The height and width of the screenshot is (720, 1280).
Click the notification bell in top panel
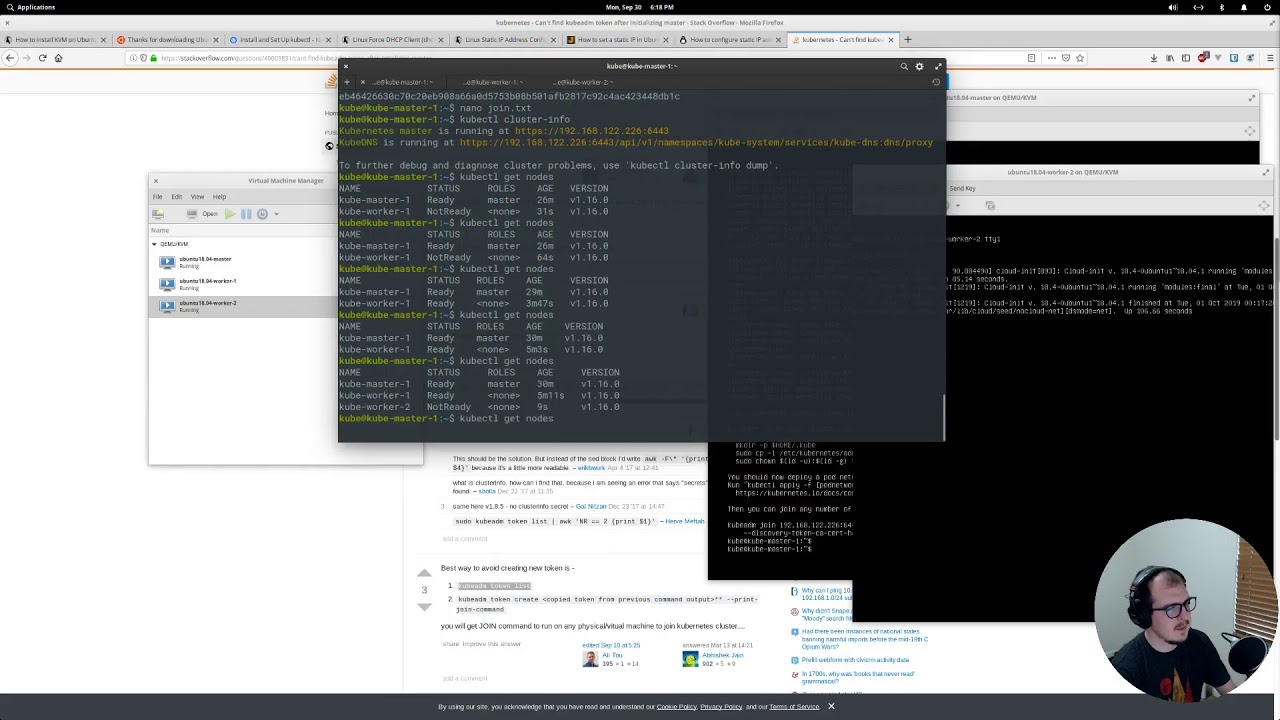(x=1244, y=7)
